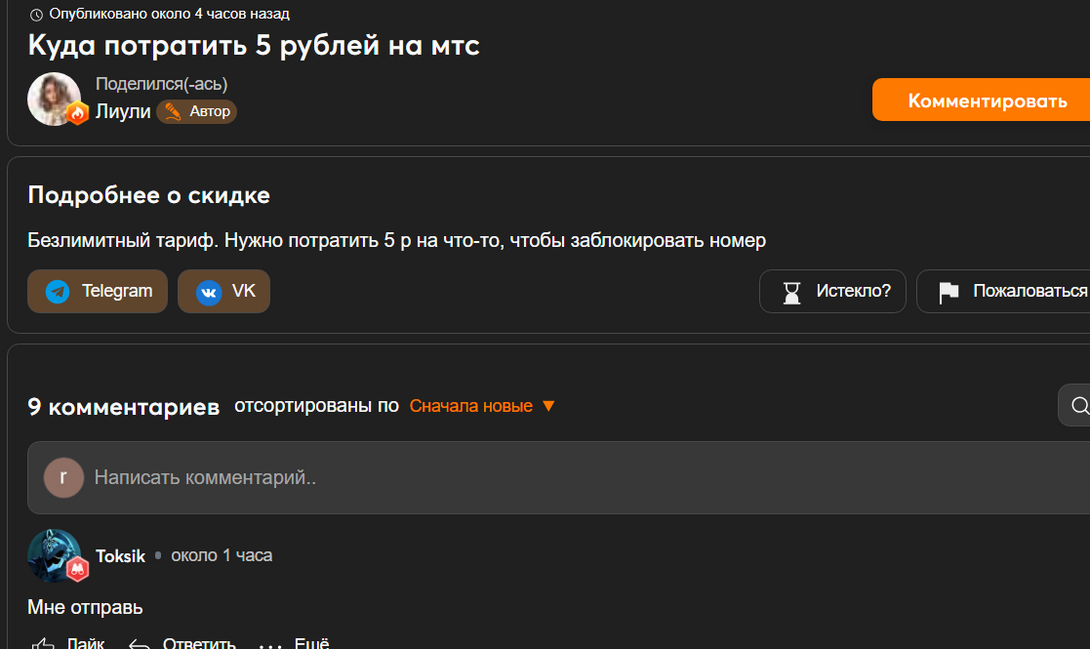Viewport: 1090px width, 649px height.
Task: Open the comments search magnifier icon
Action: coord(1079,406)
